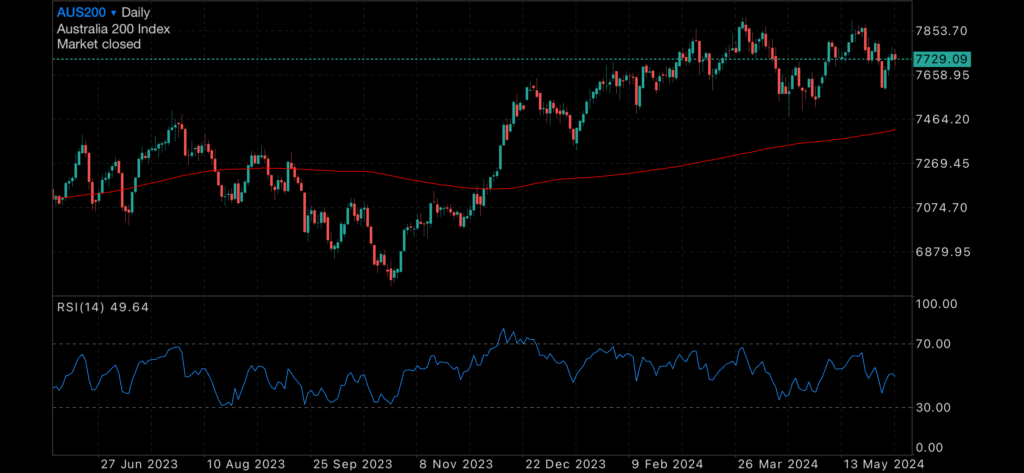
Task: Click the 7853.70 price axis label
Action: 941,31
